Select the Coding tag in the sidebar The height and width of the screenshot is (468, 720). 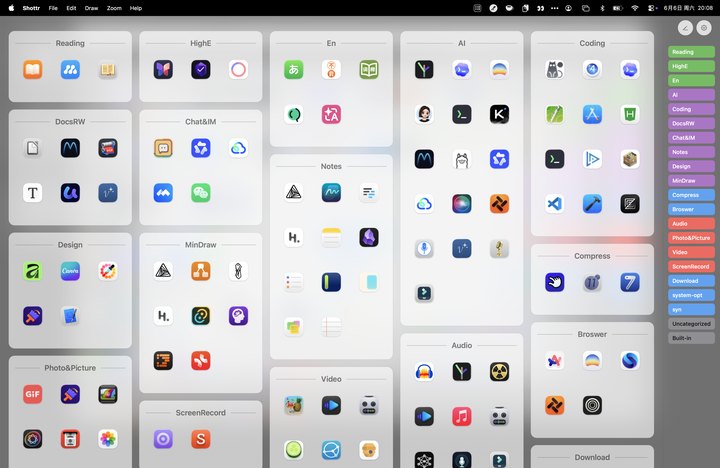(x=691, y=109)
